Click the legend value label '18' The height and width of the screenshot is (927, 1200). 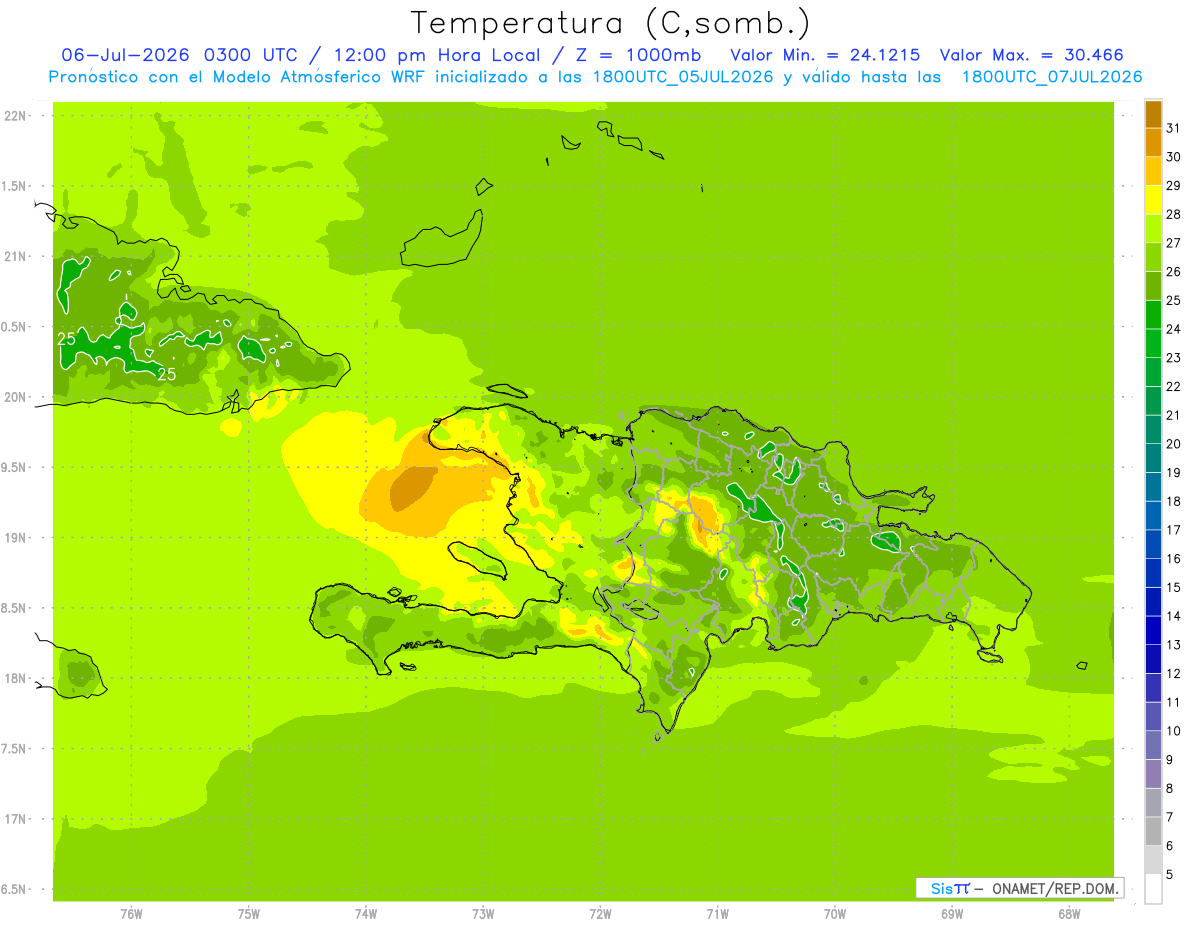1173,502
